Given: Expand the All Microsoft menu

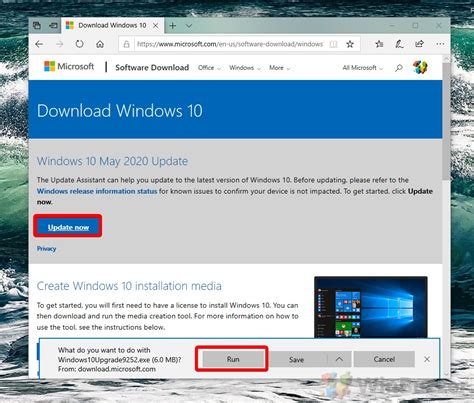Looking at the screenshot, I should point(363,68).
